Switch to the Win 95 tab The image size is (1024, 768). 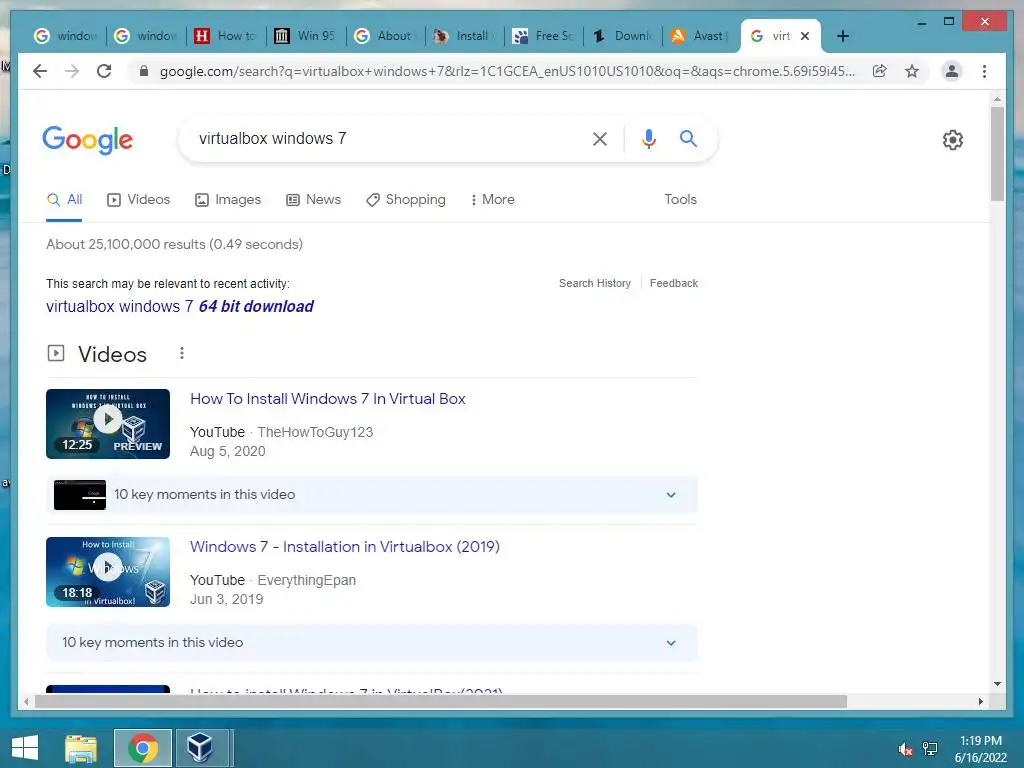coord(306,36)
